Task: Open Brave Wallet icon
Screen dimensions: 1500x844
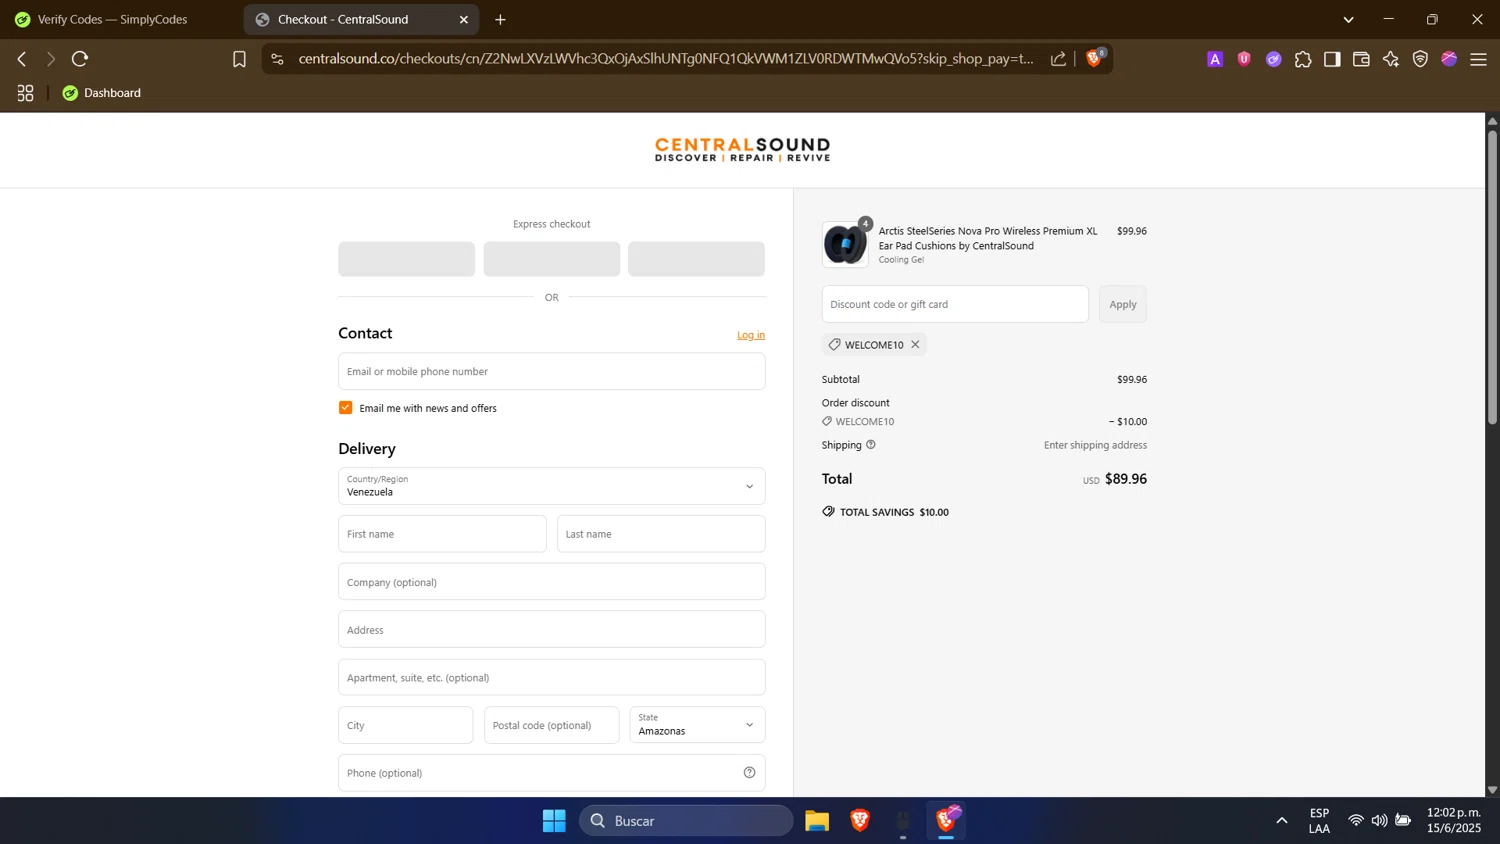Action: (1361, 59)
